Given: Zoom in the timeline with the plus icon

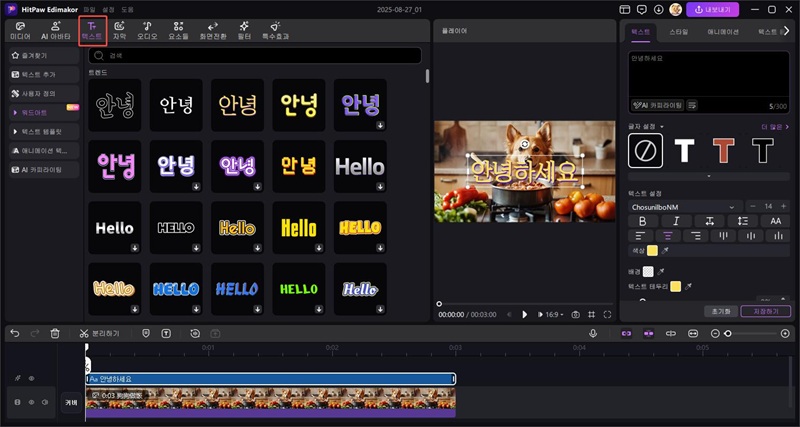Looking at the screenshot, I should (785, 333).
